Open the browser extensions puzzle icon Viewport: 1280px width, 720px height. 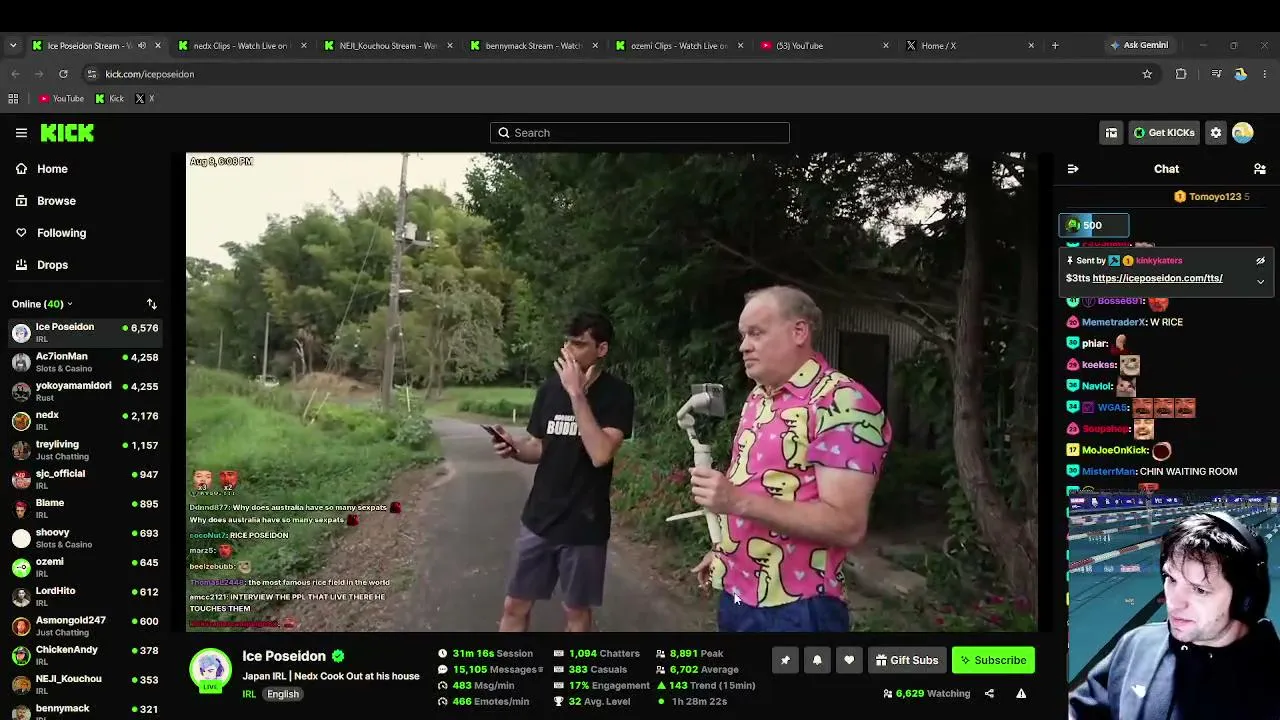[x=1181, y=74]
